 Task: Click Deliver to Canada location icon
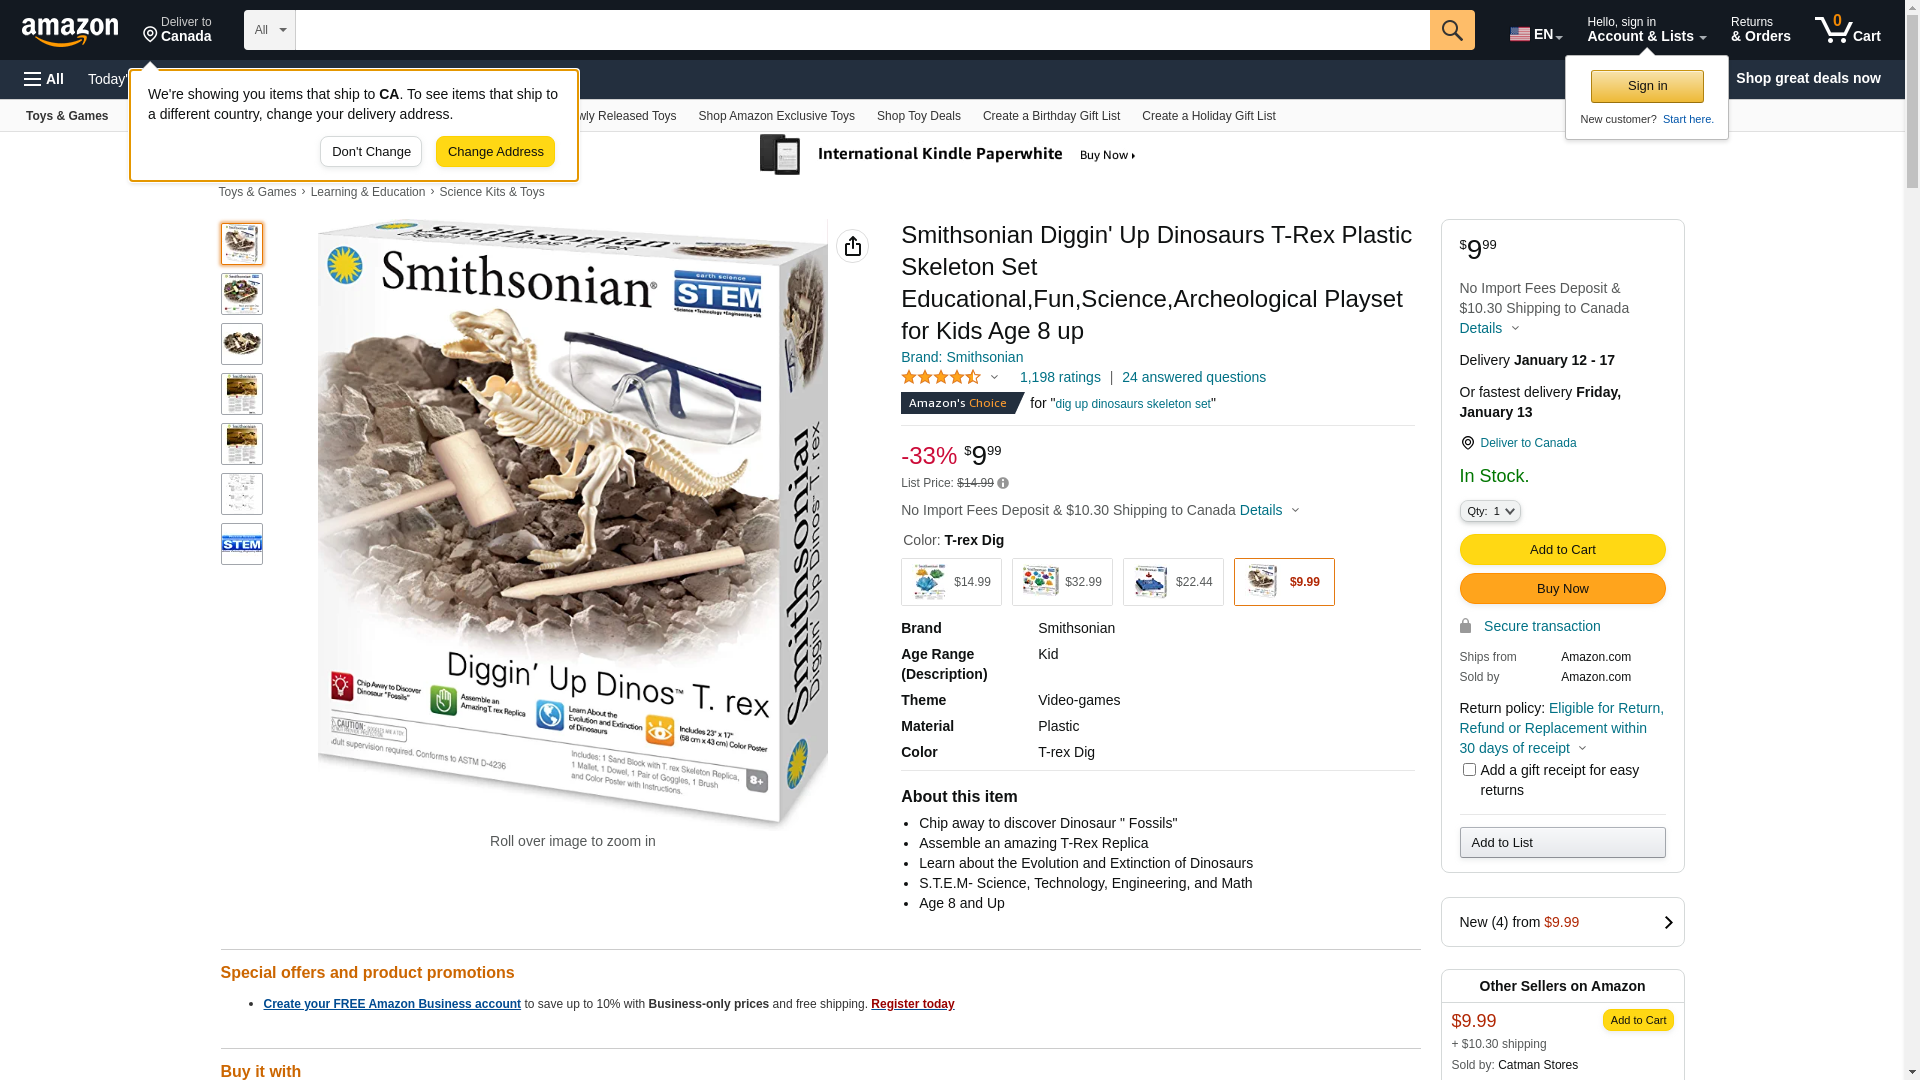(x=1467, y=443)
